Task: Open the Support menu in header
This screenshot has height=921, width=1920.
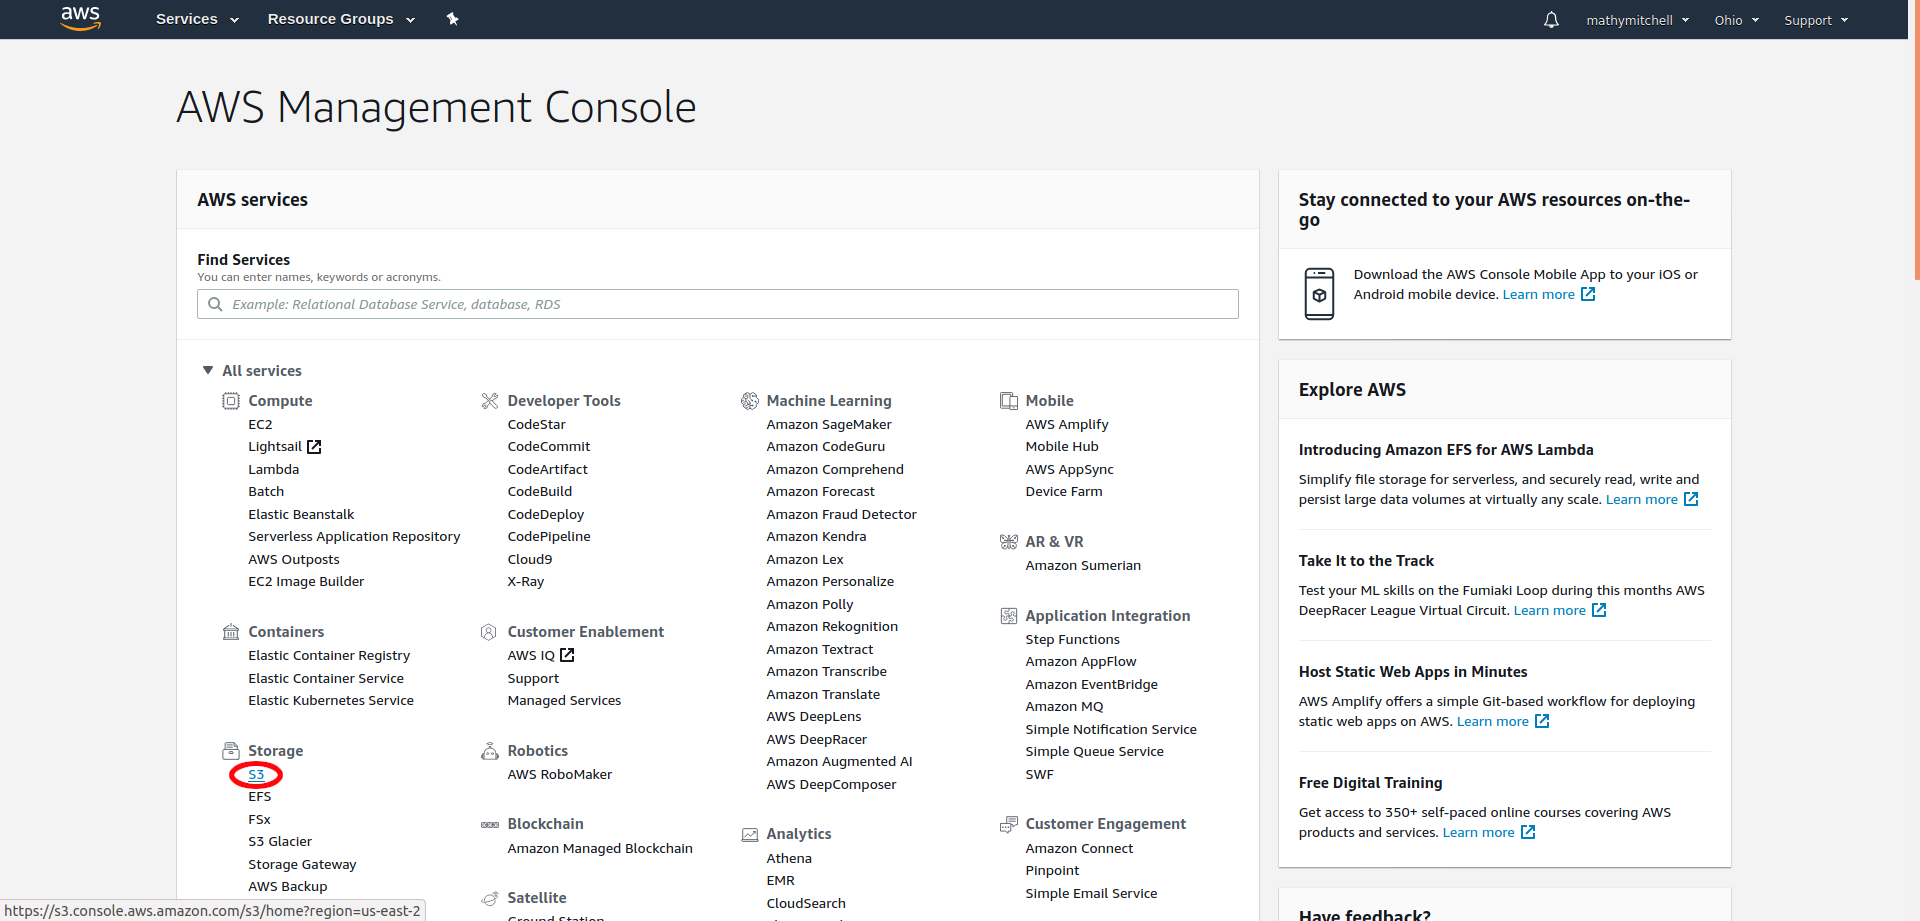Action: click(1816, 20)
